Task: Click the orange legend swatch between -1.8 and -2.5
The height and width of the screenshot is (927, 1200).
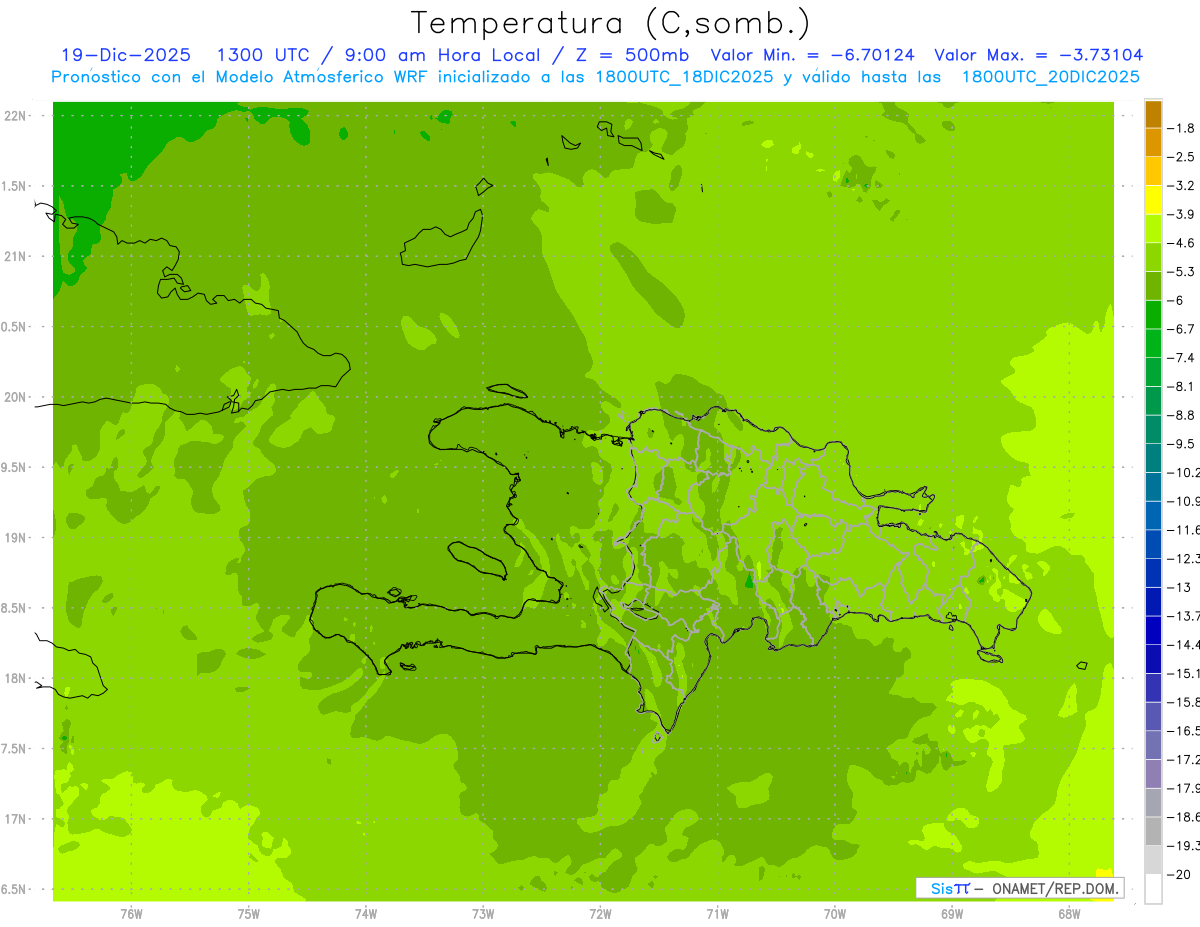Action: (1153, 143)
